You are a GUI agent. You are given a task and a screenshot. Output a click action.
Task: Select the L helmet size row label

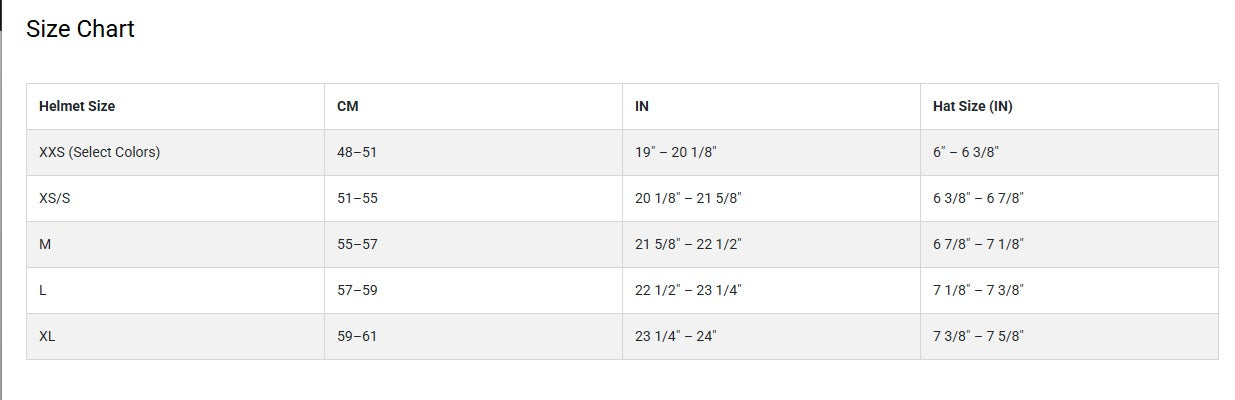click(x=43, y=290)
